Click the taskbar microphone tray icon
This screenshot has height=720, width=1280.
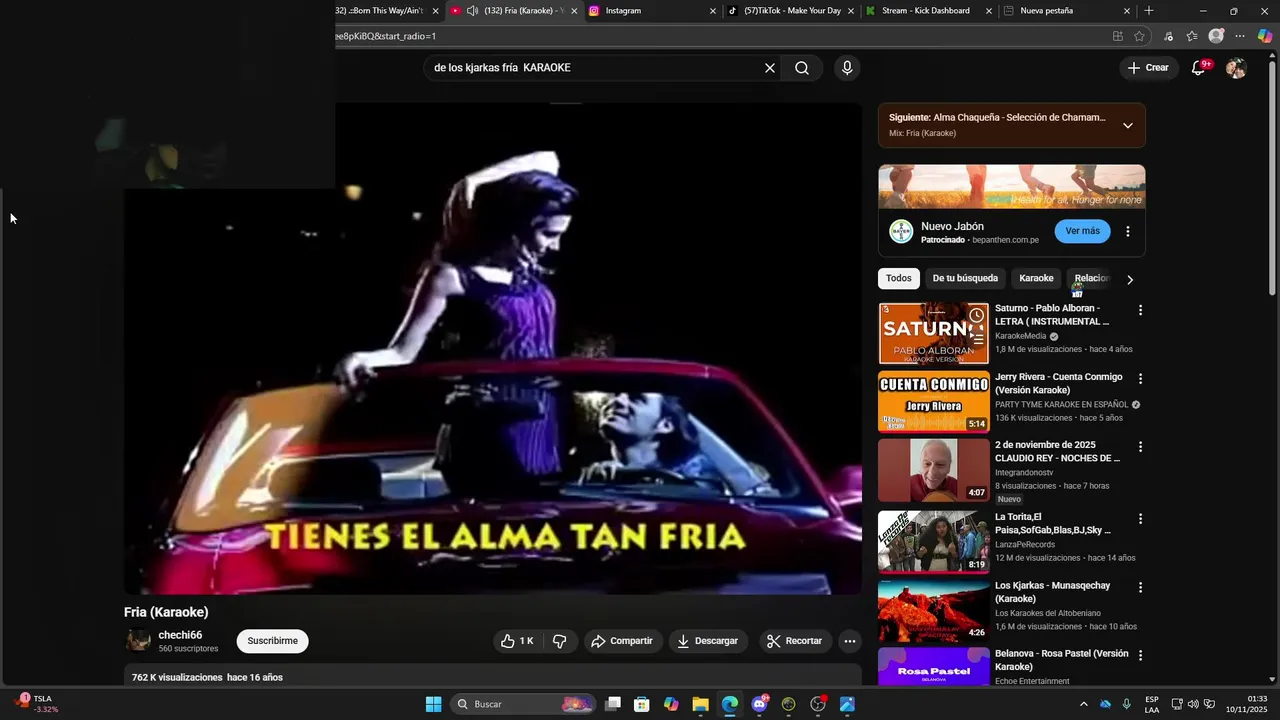click(1127, 704)
